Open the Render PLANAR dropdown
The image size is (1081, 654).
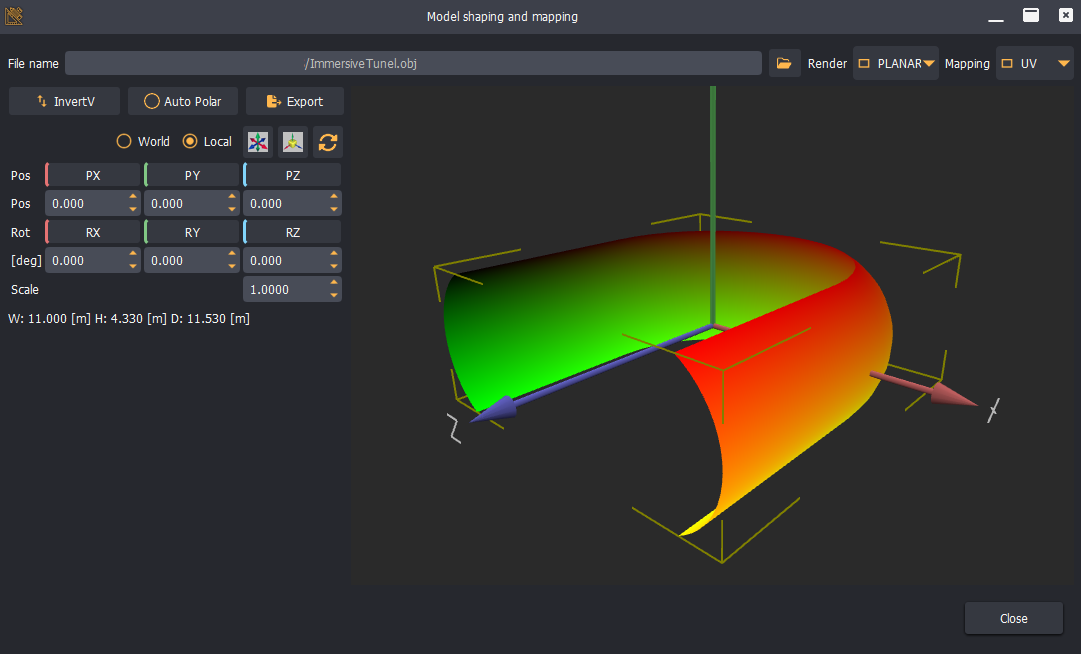click(896, 63)
